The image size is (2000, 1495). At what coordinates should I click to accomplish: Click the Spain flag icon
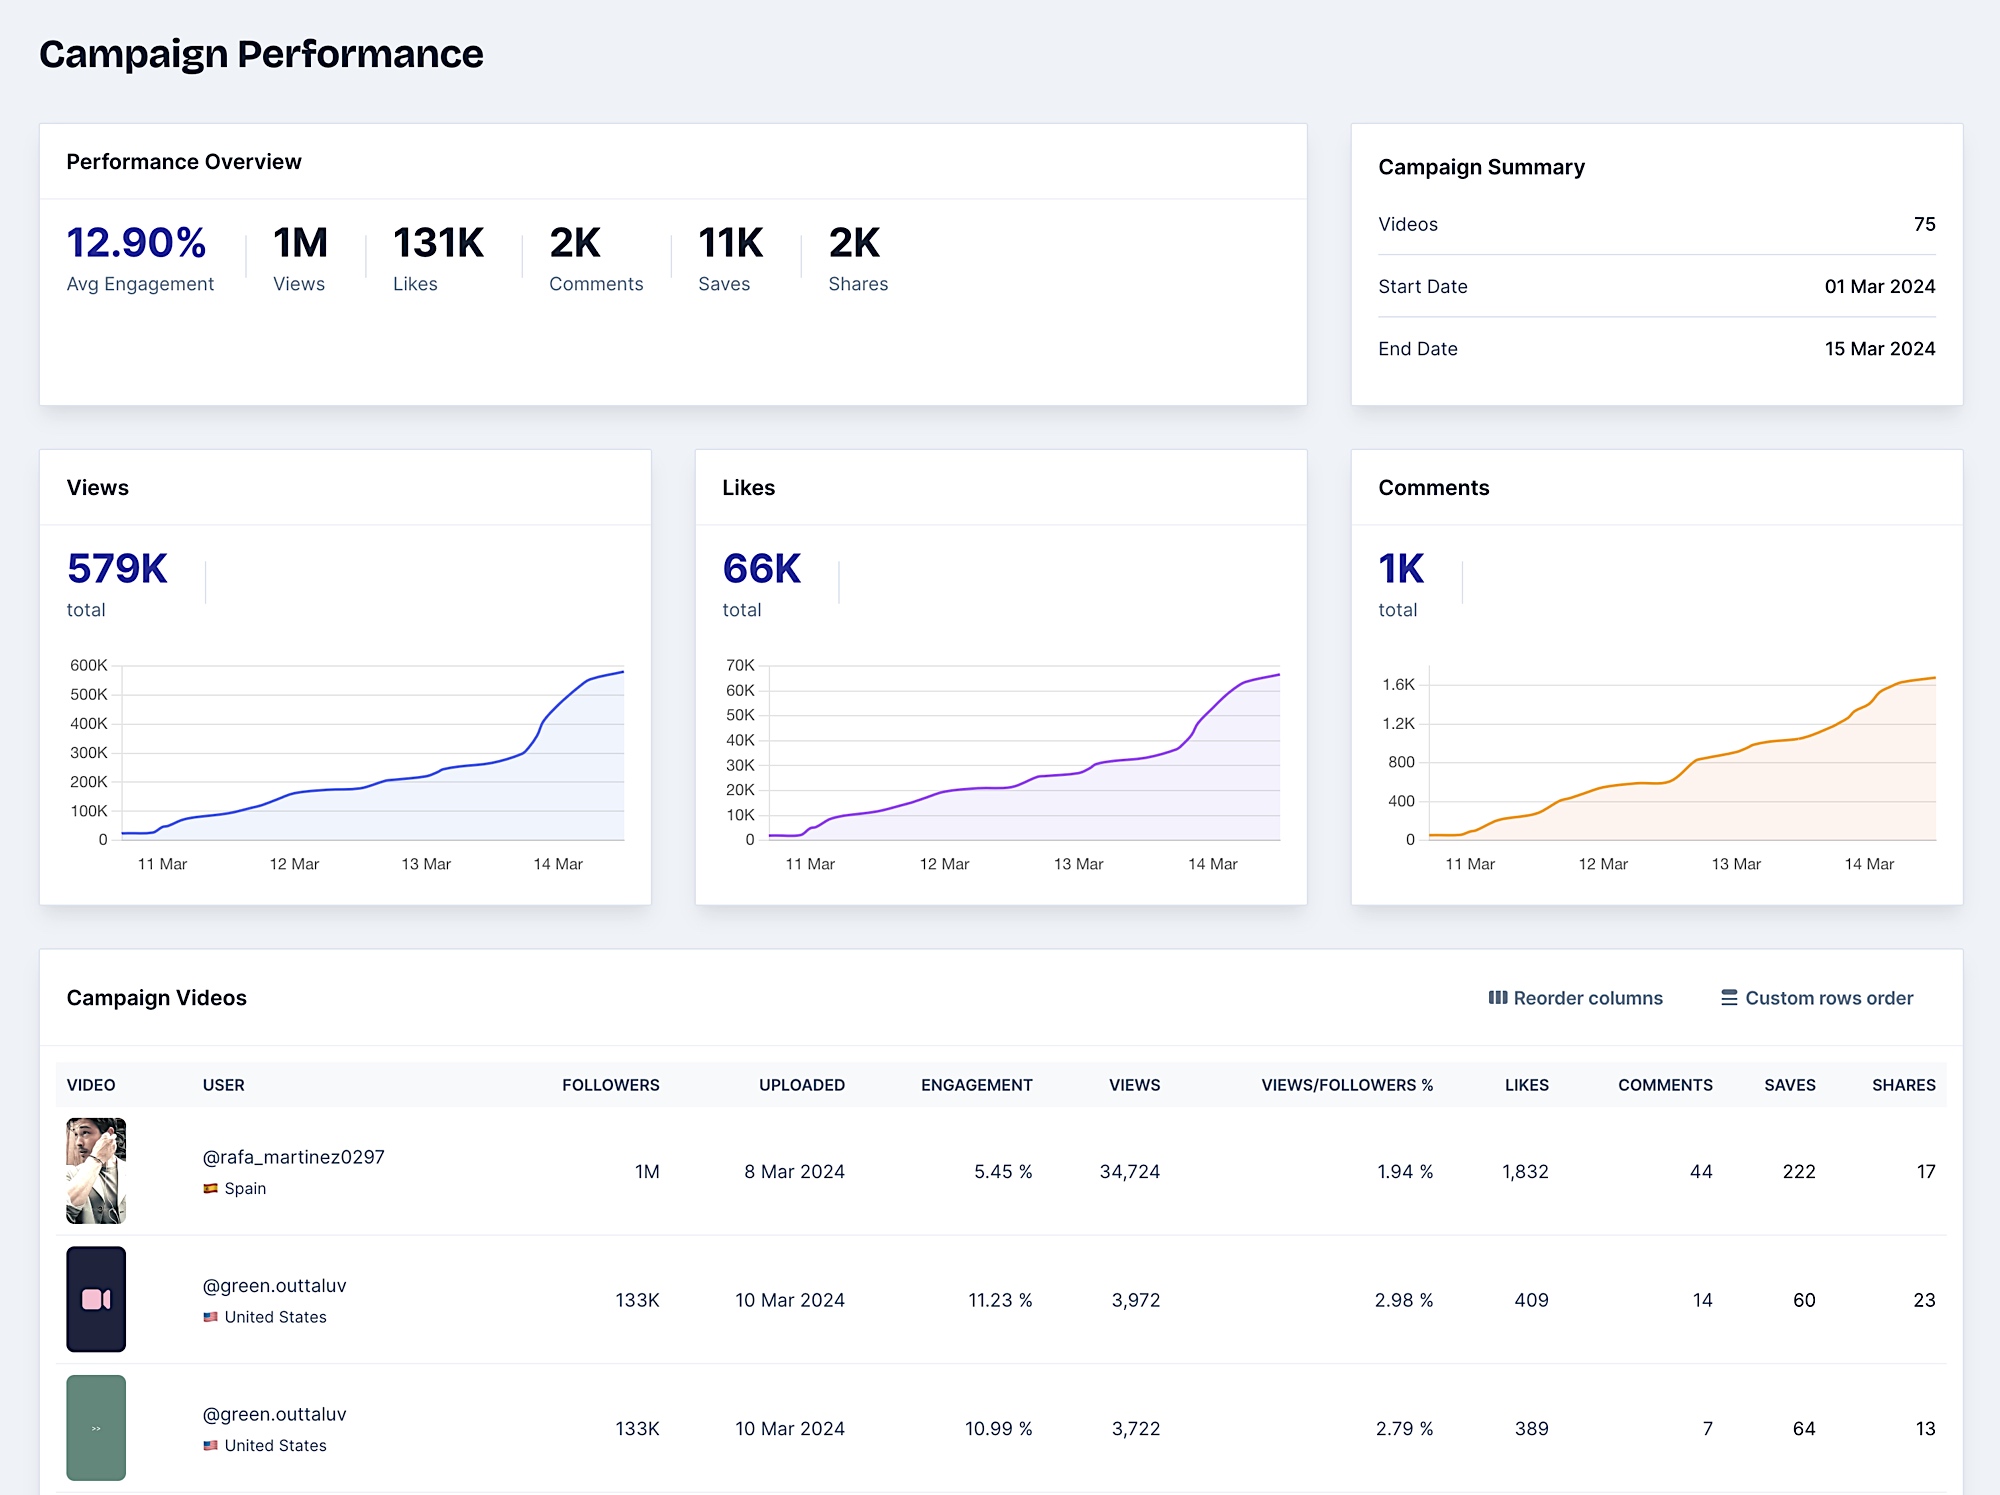(210, 1188)
